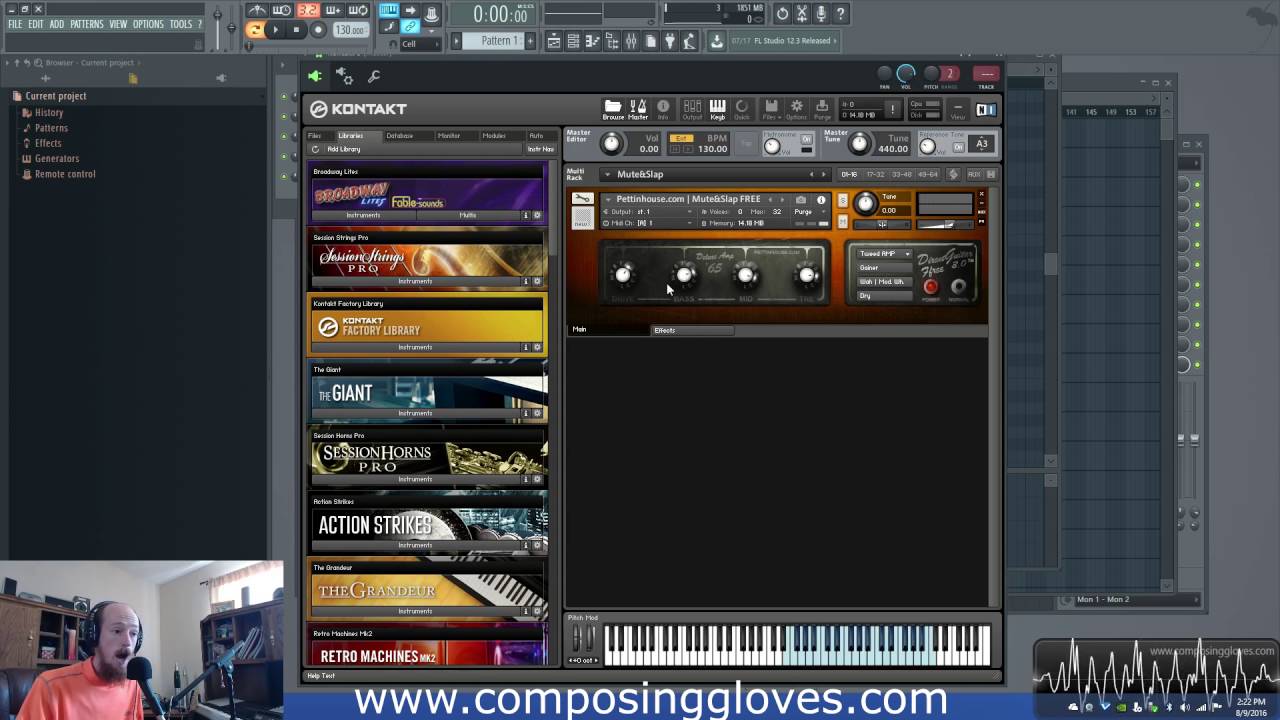Toggle the Kontakt Keyb on-screen keyboard
The height and width of the screenshot is (720, 1280).
pos(717,109)
